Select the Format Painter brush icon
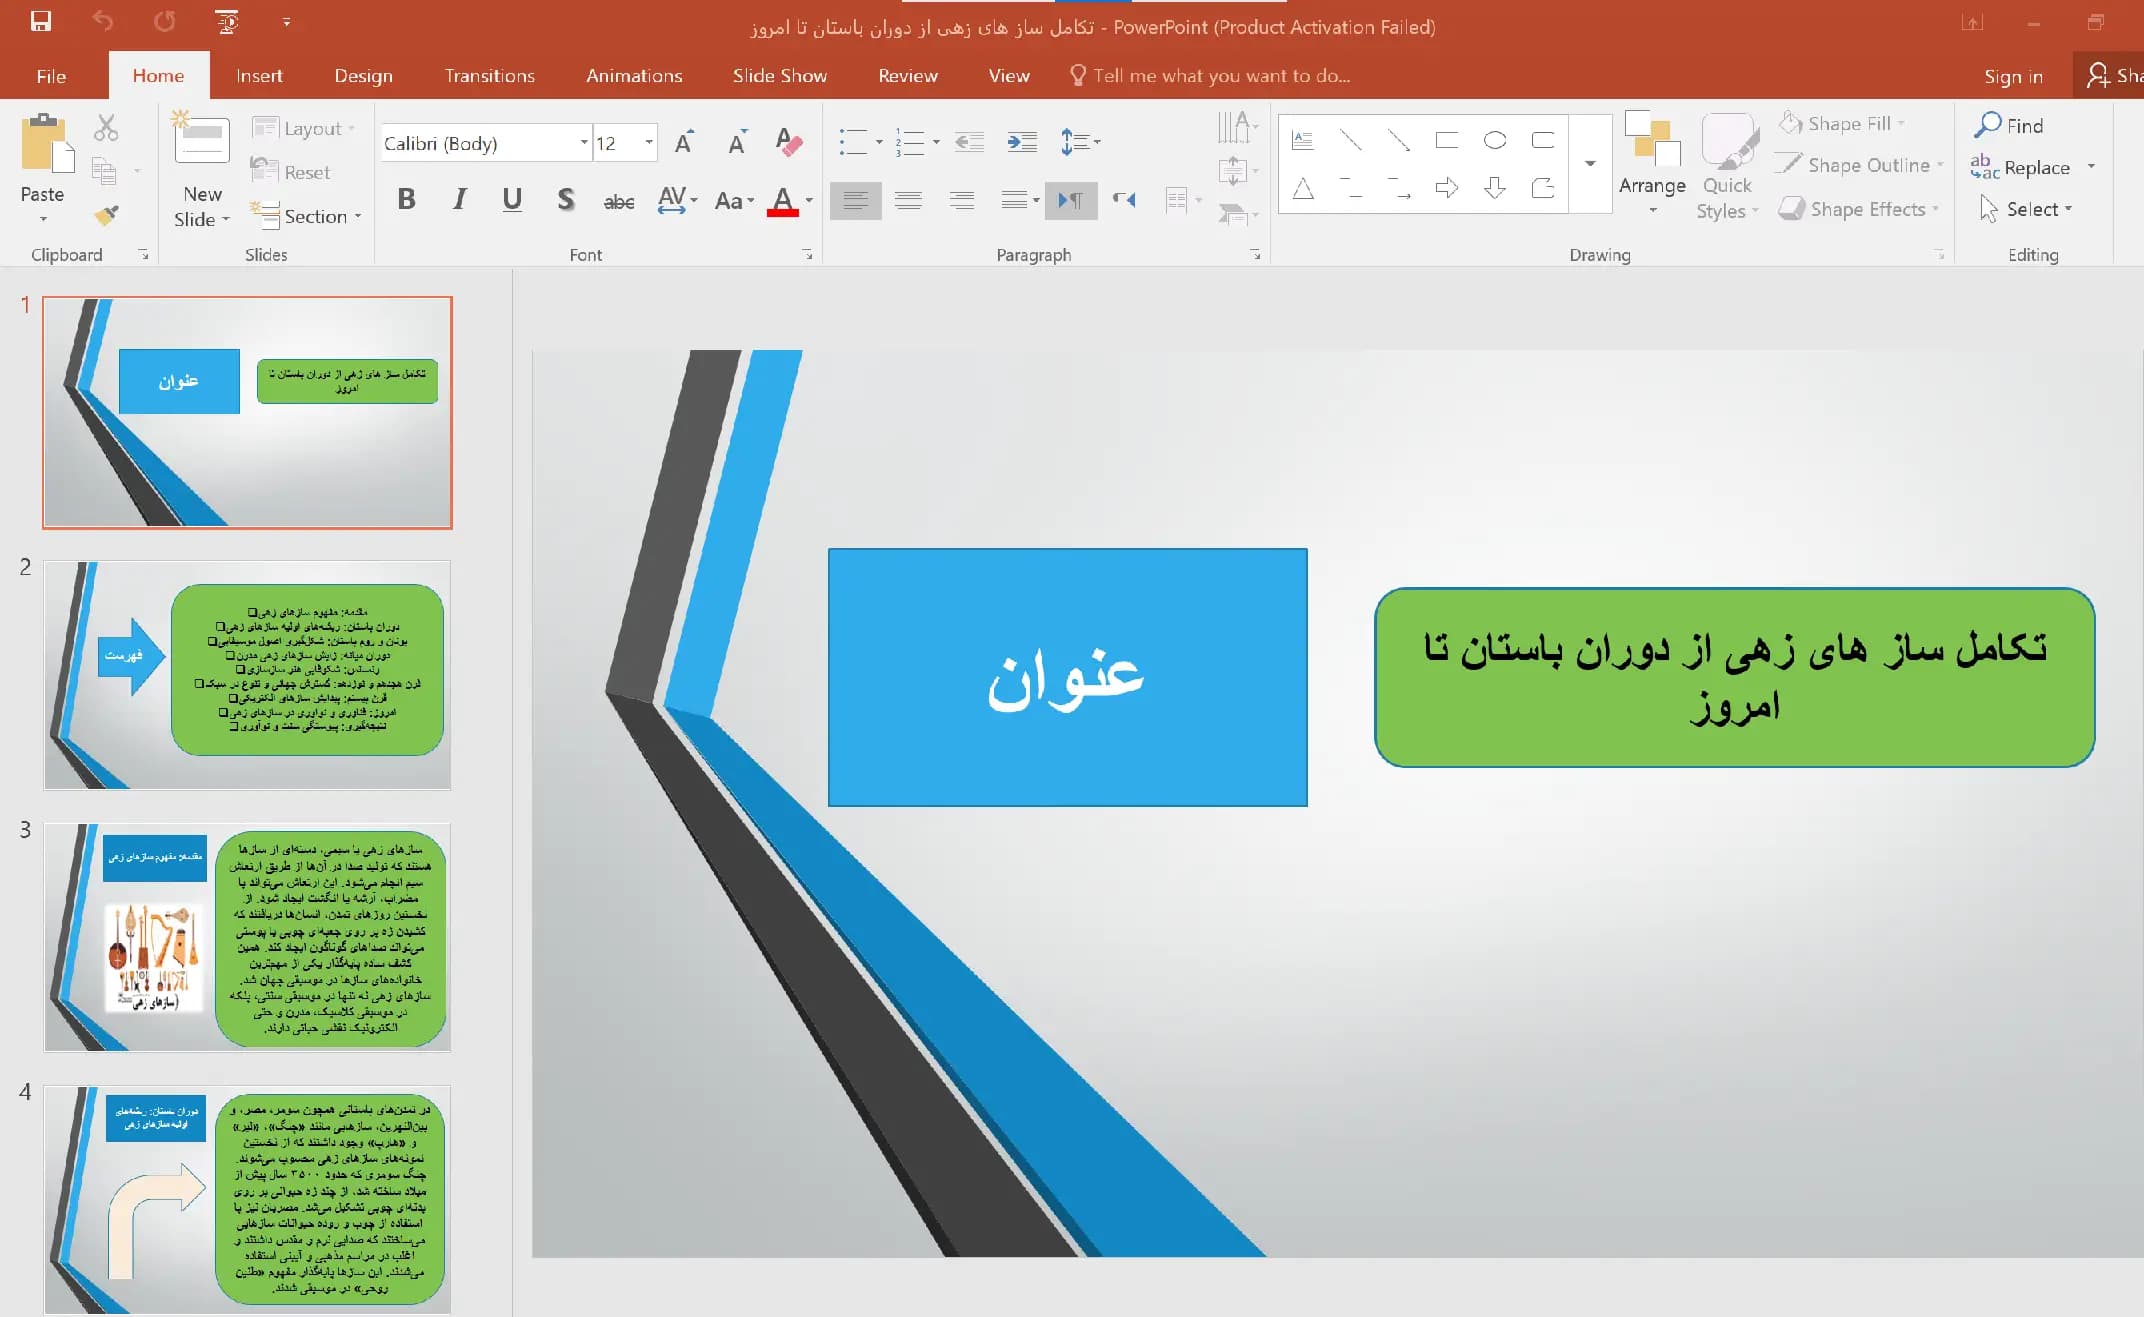 point(105,214)
